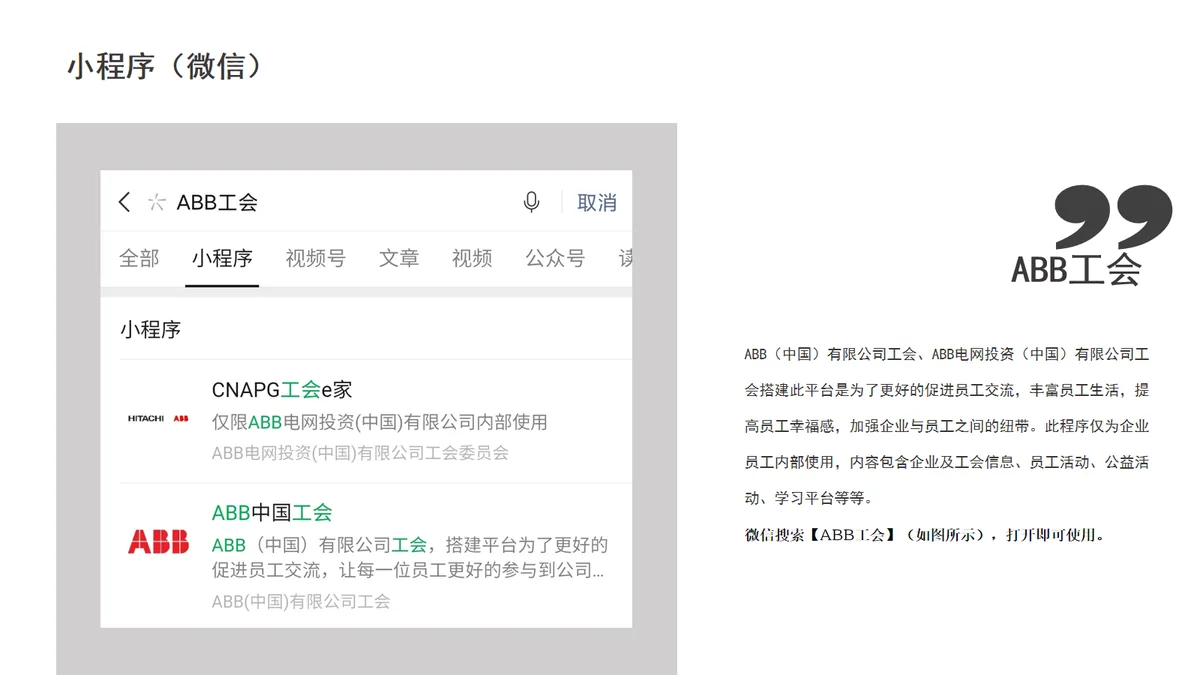Switch to the 全部 tab
Screen dimensions: 1200x675
(x=139, y=258)
